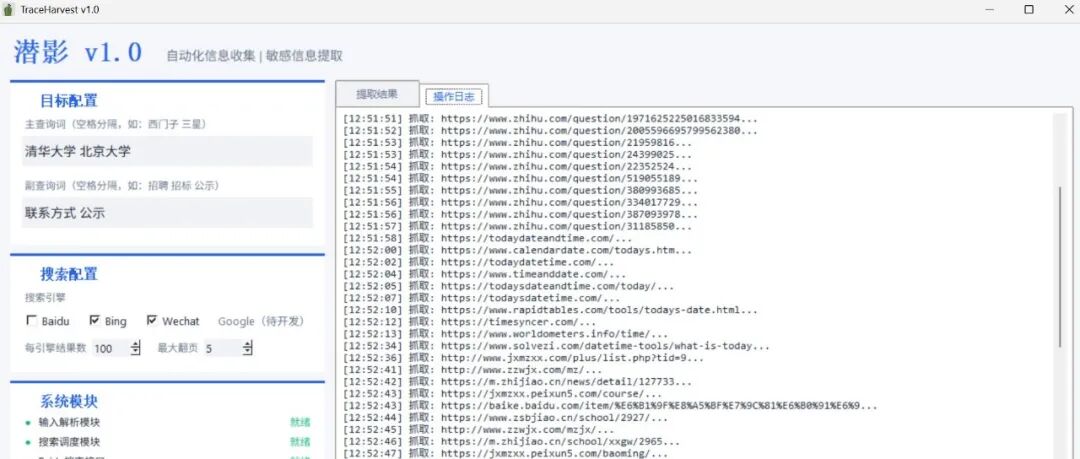This screenshot has height=459, width=1080.
Task: Click log line for timesyncer.com
Action: (469, 322)
